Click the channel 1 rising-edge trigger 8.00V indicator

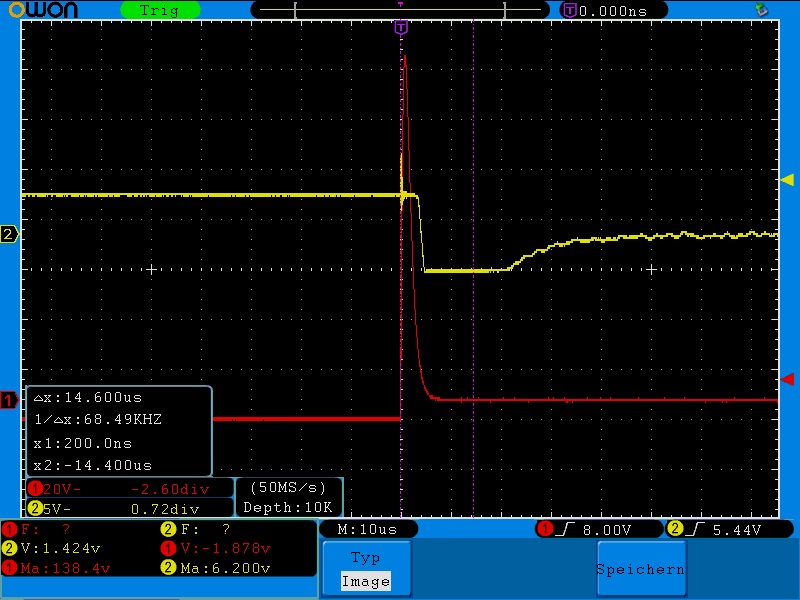599,529
